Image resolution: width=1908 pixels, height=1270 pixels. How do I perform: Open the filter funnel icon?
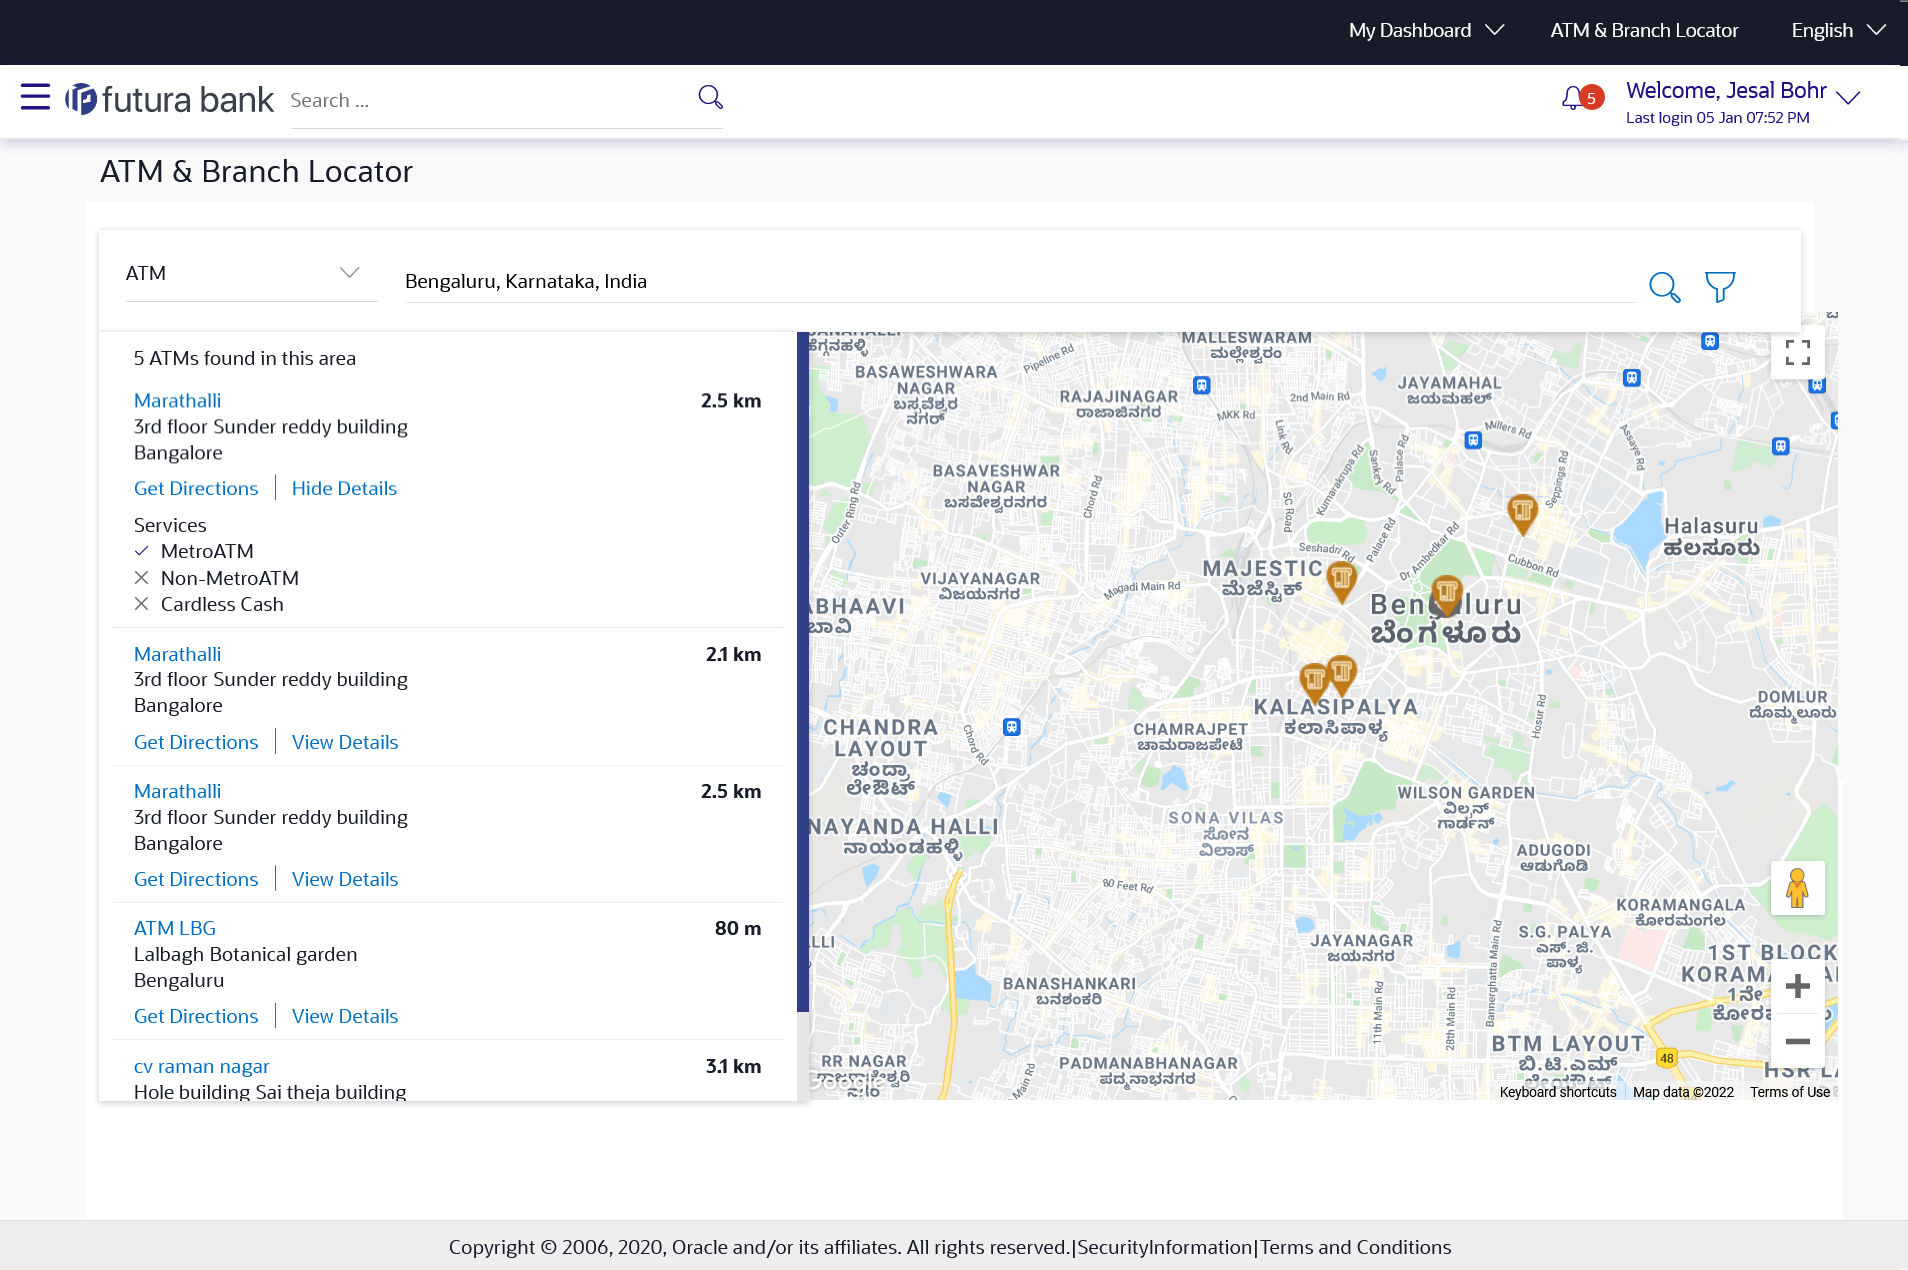1720,287
